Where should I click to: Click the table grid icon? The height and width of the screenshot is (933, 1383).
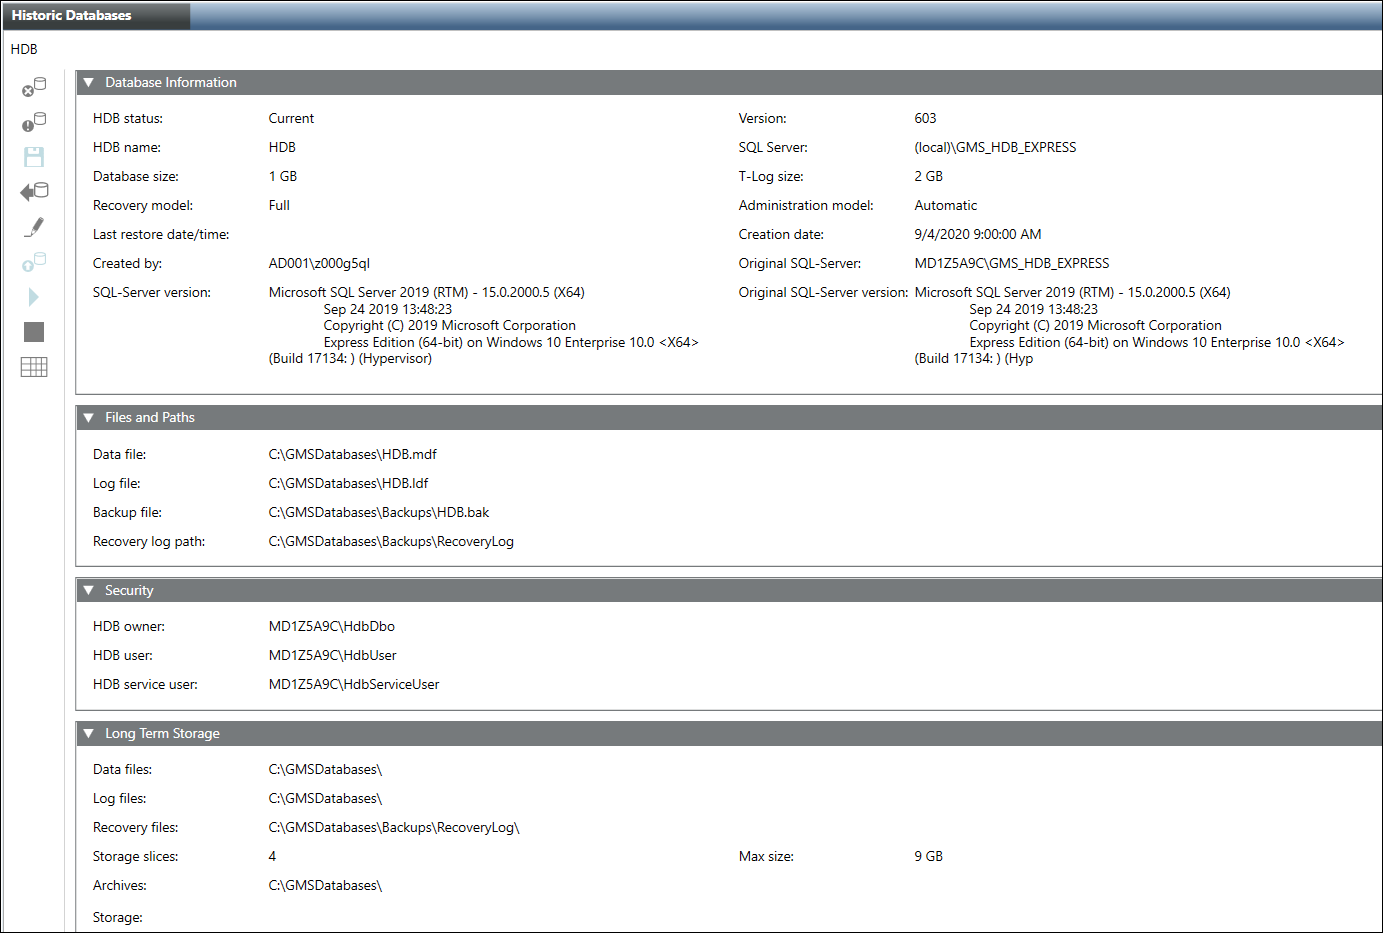34,367
